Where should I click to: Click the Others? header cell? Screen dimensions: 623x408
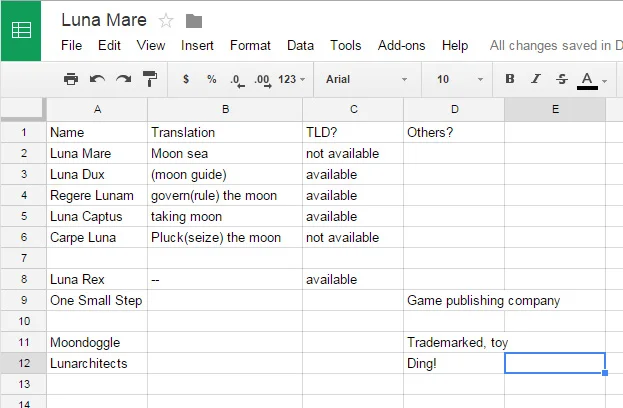(x=454, y=132)
